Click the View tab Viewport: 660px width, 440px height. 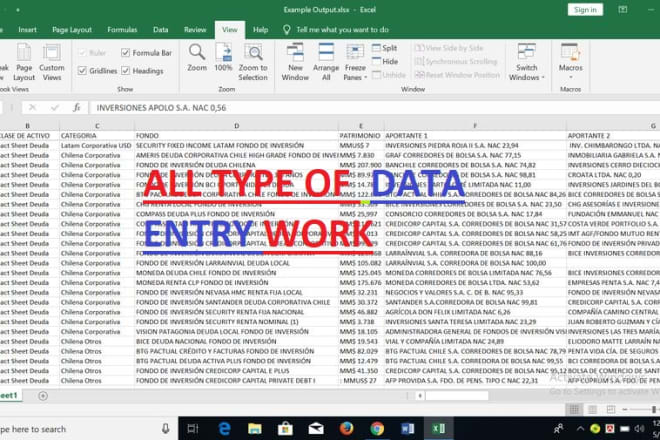tap(230, 29)
